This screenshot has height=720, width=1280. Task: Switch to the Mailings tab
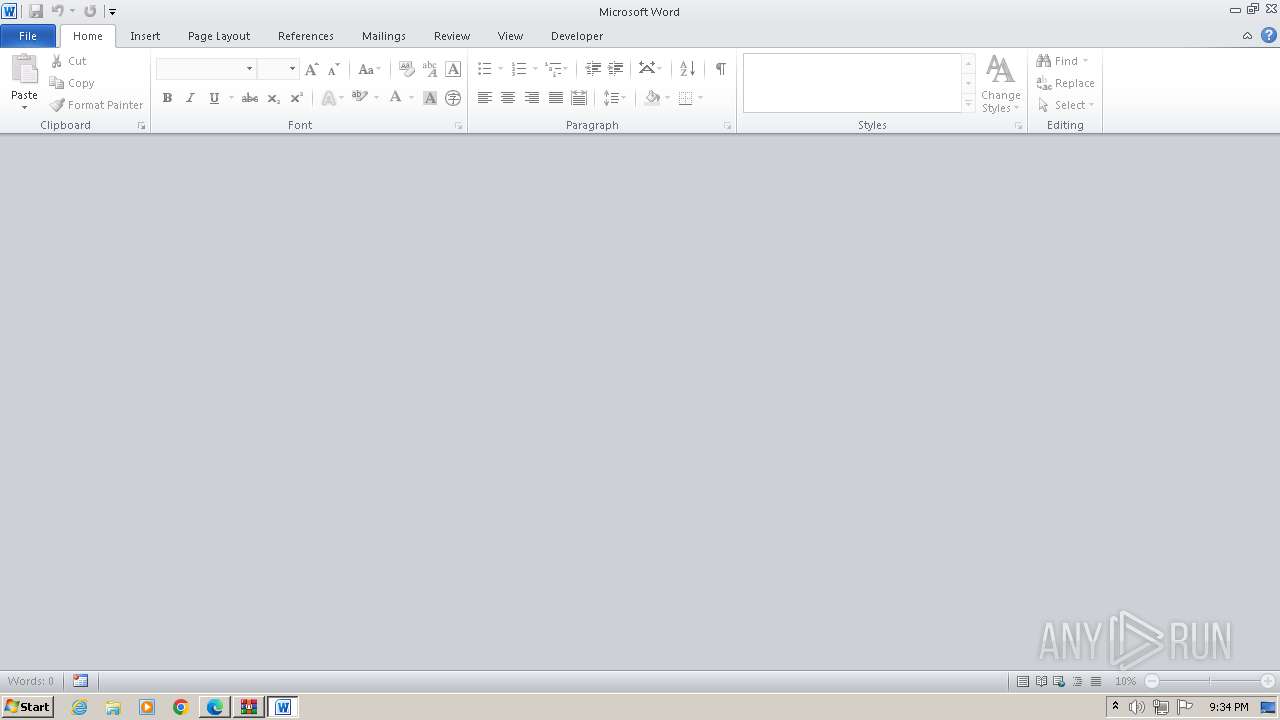click(x=384, y=36)
